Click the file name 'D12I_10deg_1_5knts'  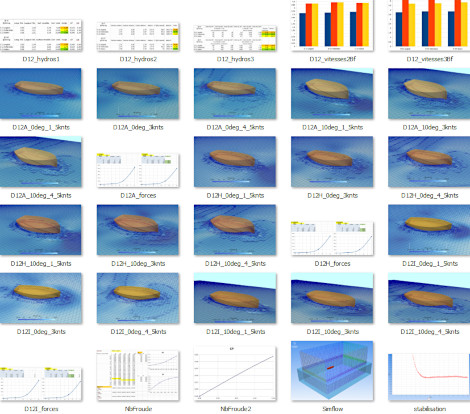[x=235, y=332]
